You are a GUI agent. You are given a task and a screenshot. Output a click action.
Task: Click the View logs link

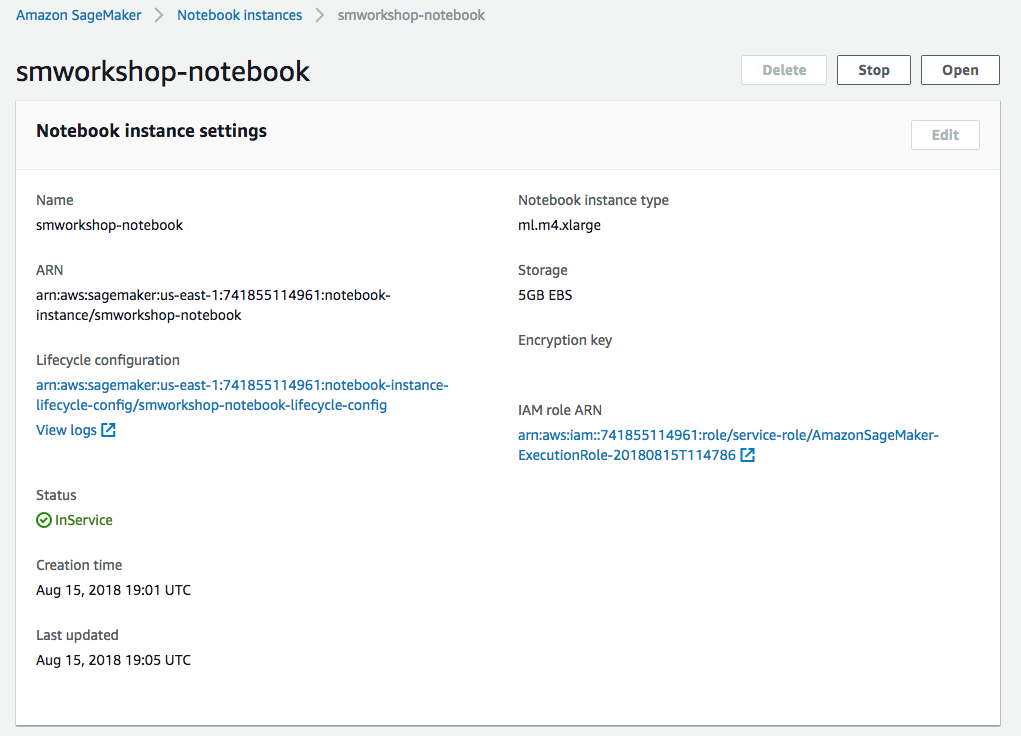click(x=66, y=430)
